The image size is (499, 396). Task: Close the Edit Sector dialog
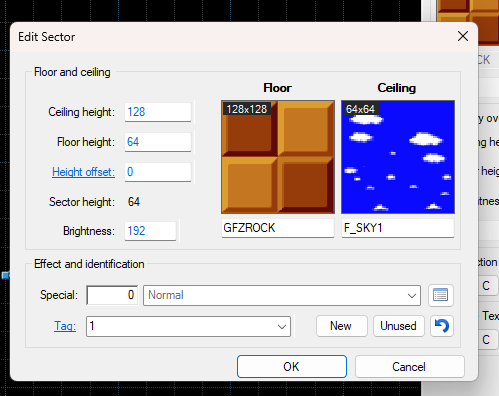pyautogui.click(x=463, y=36)
